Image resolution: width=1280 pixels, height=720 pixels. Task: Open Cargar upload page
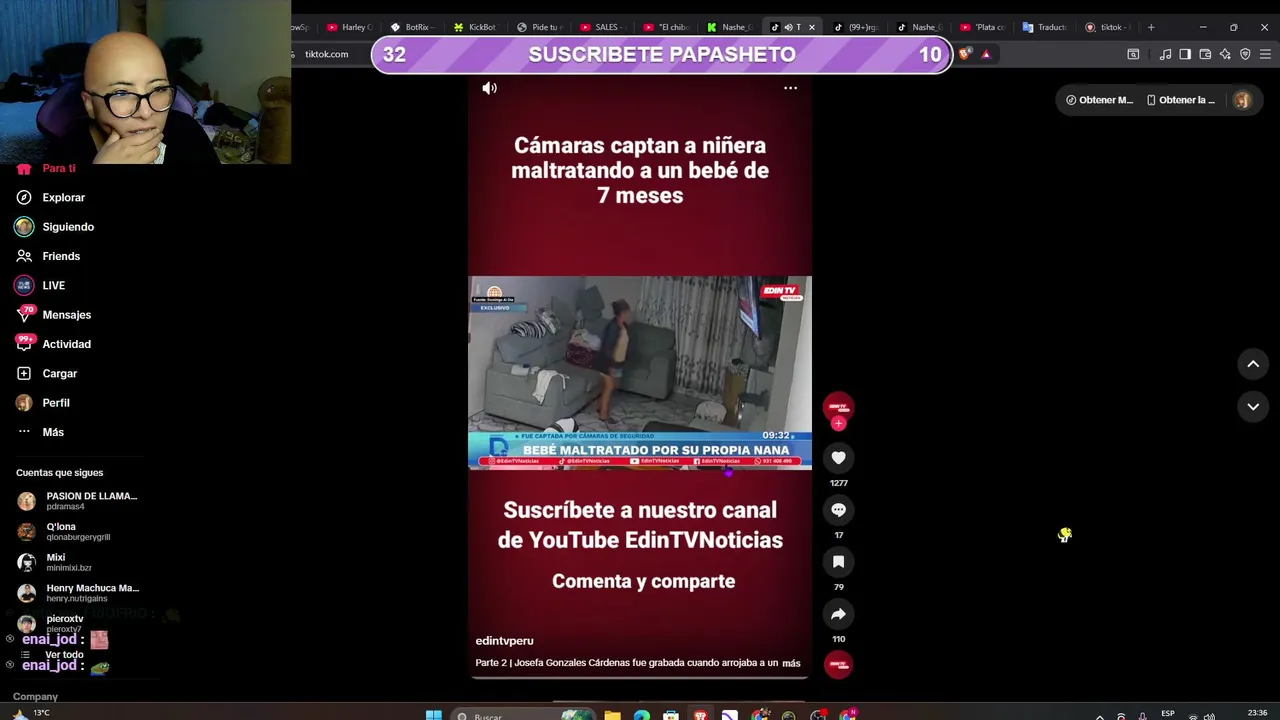click(59, 373)
